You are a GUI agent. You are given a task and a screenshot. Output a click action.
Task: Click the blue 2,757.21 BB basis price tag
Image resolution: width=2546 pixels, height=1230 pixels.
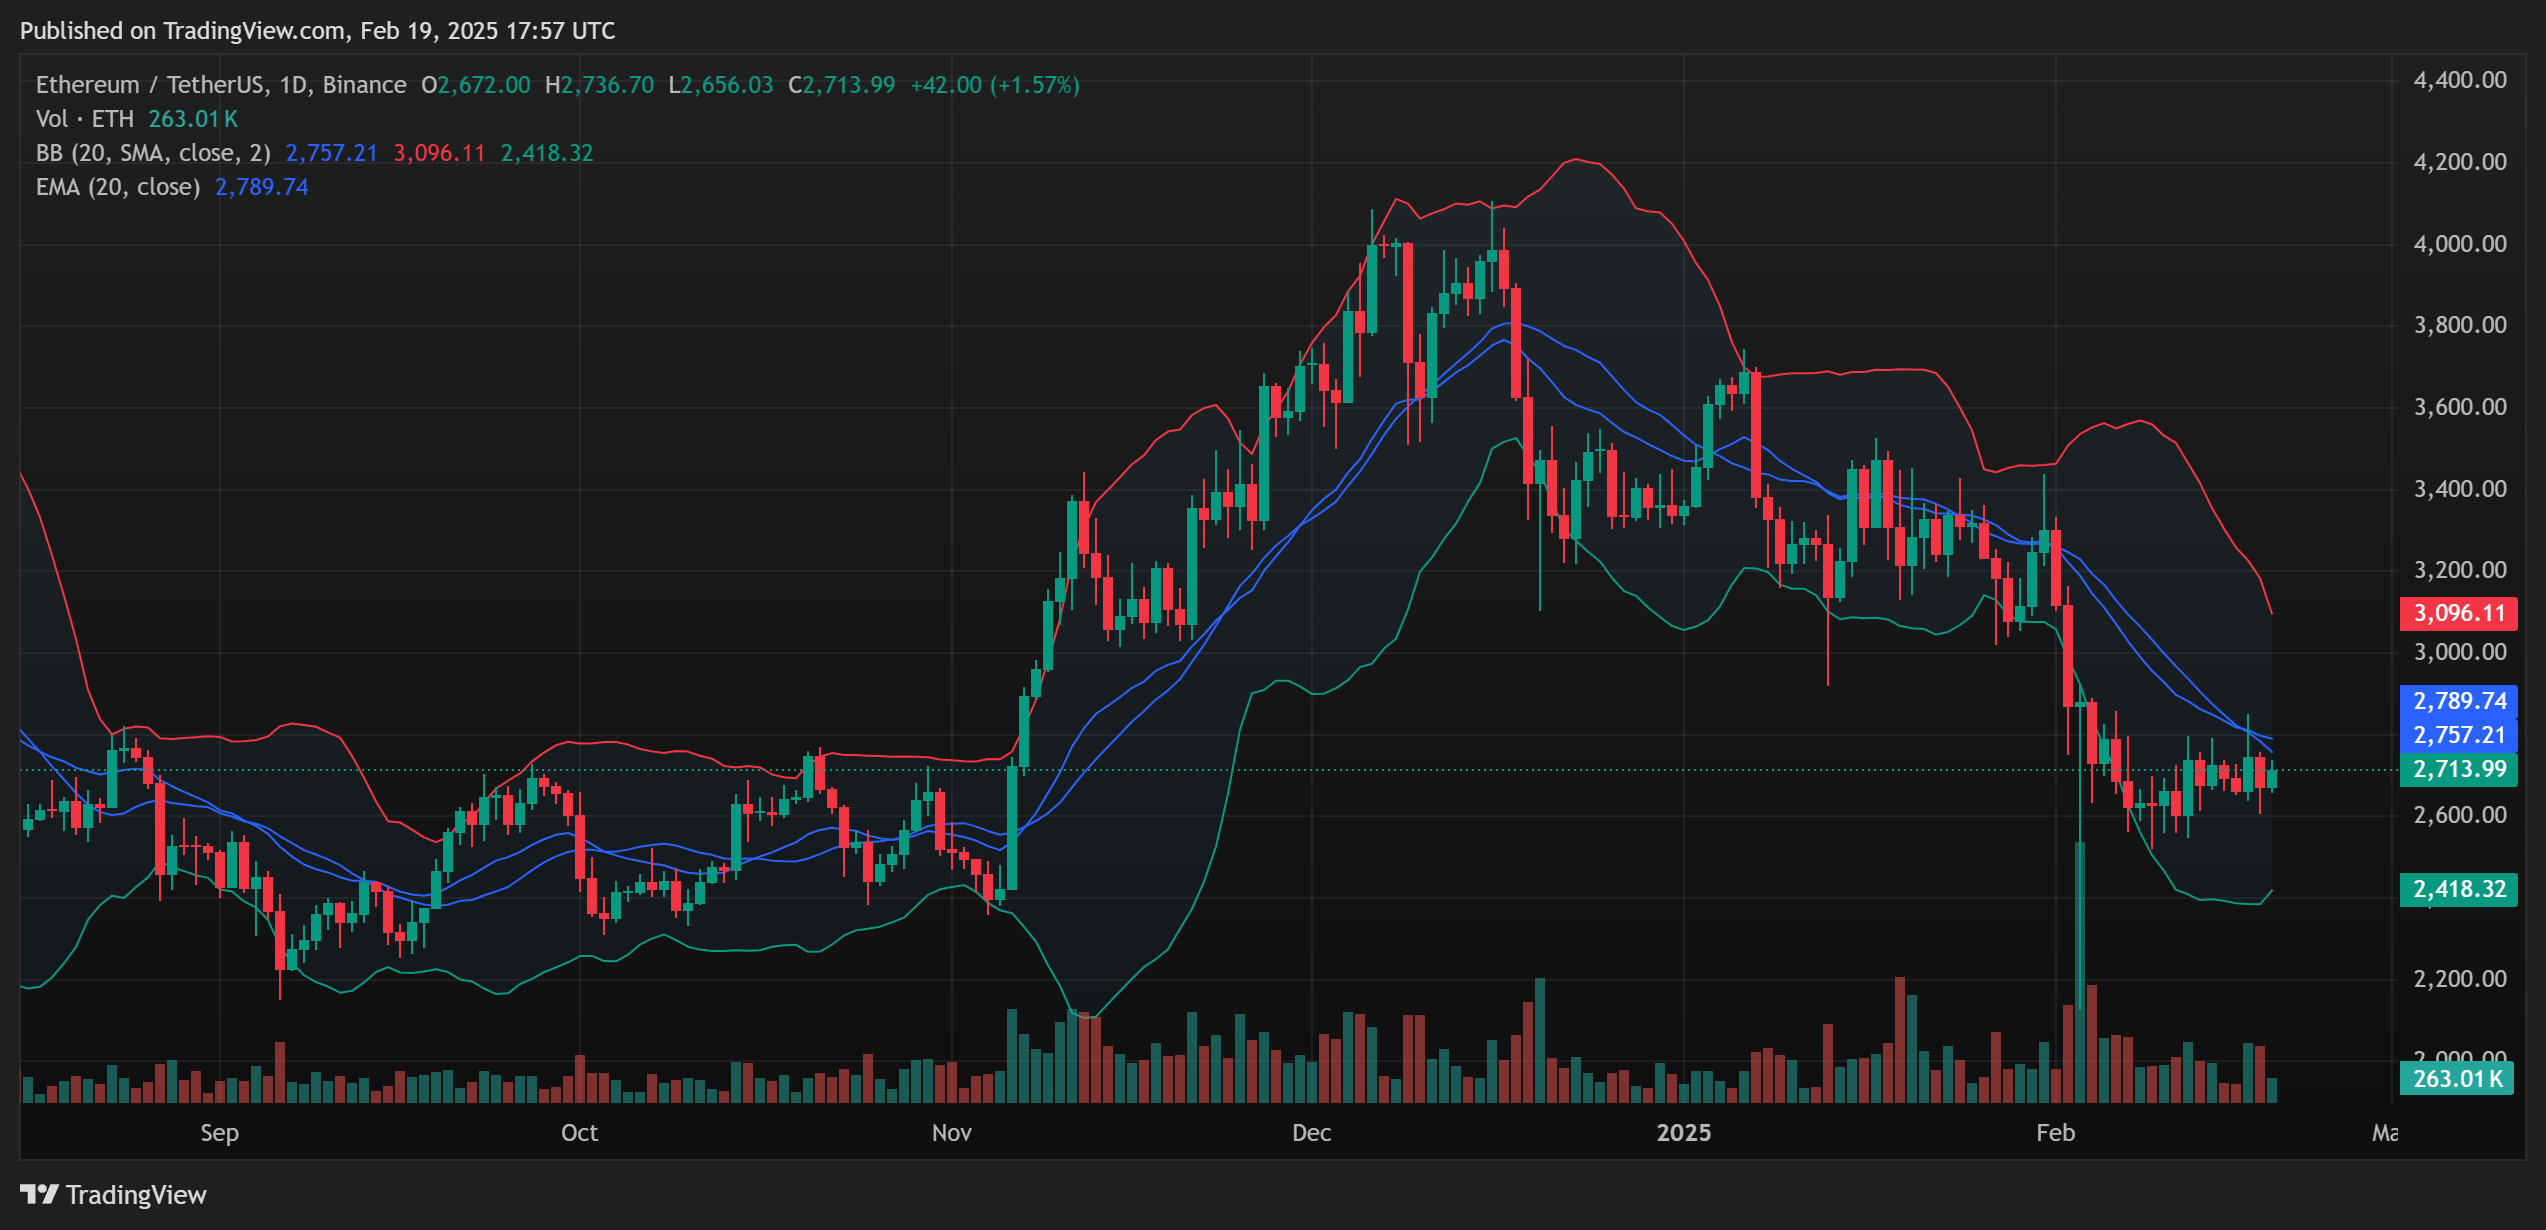pyautogui.click(x=2458, y=735)
